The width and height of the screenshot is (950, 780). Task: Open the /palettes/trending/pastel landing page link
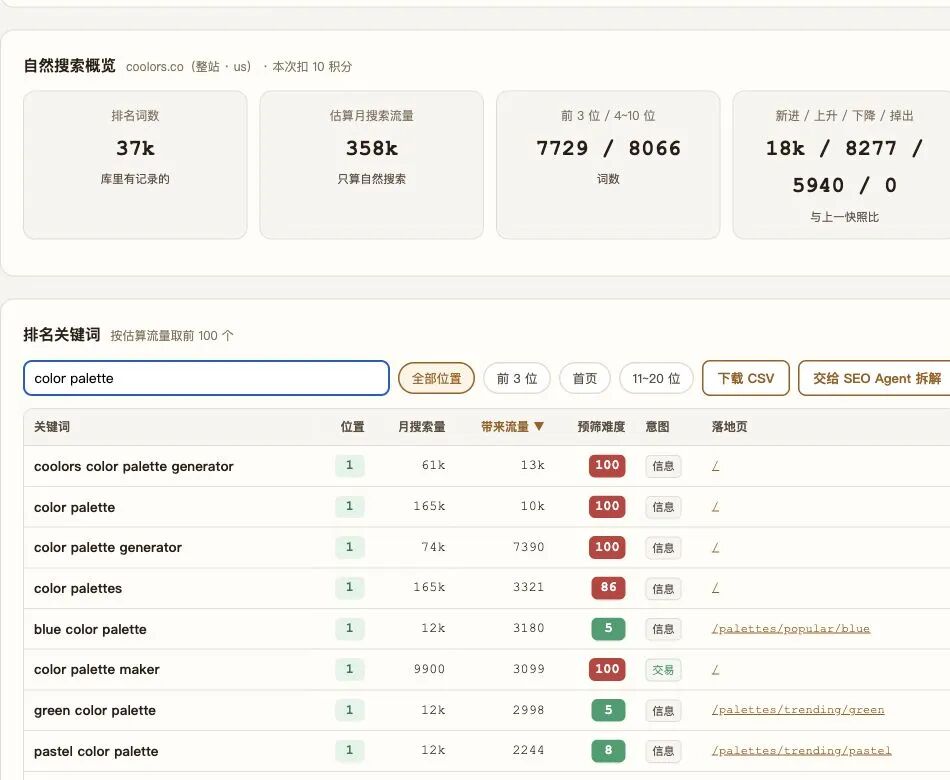pos(802,750)
